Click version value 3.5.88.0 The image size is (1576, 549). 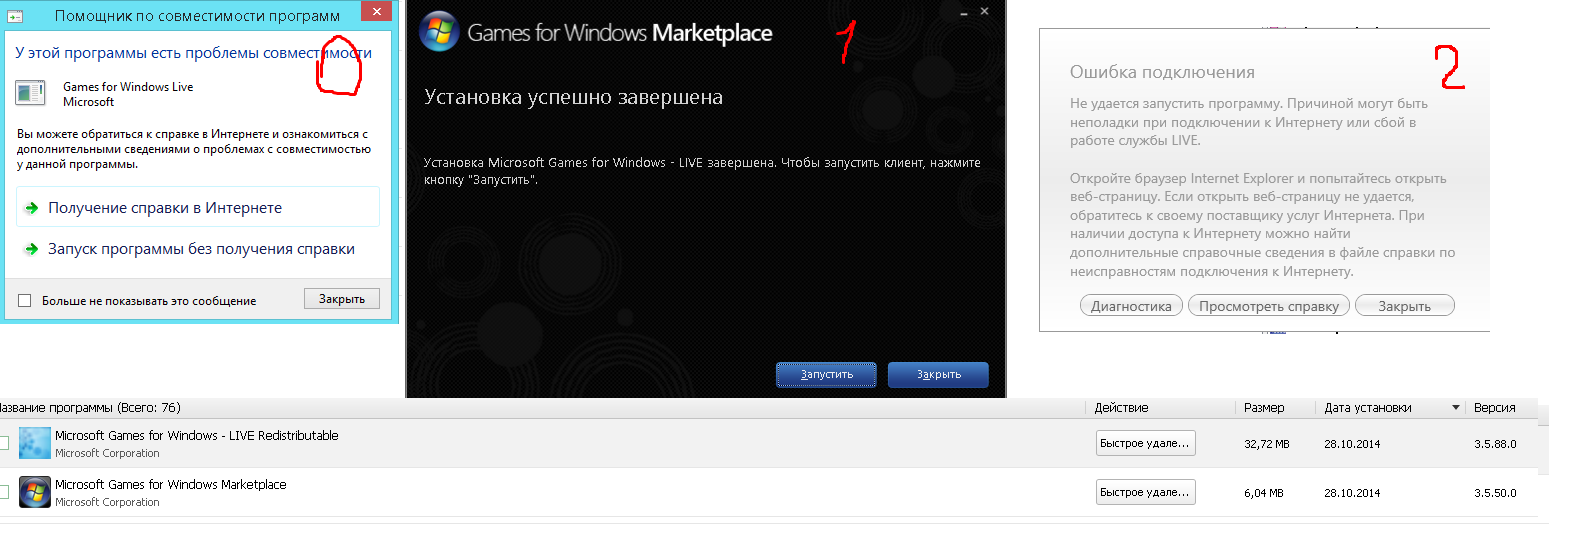point(1495,444)
